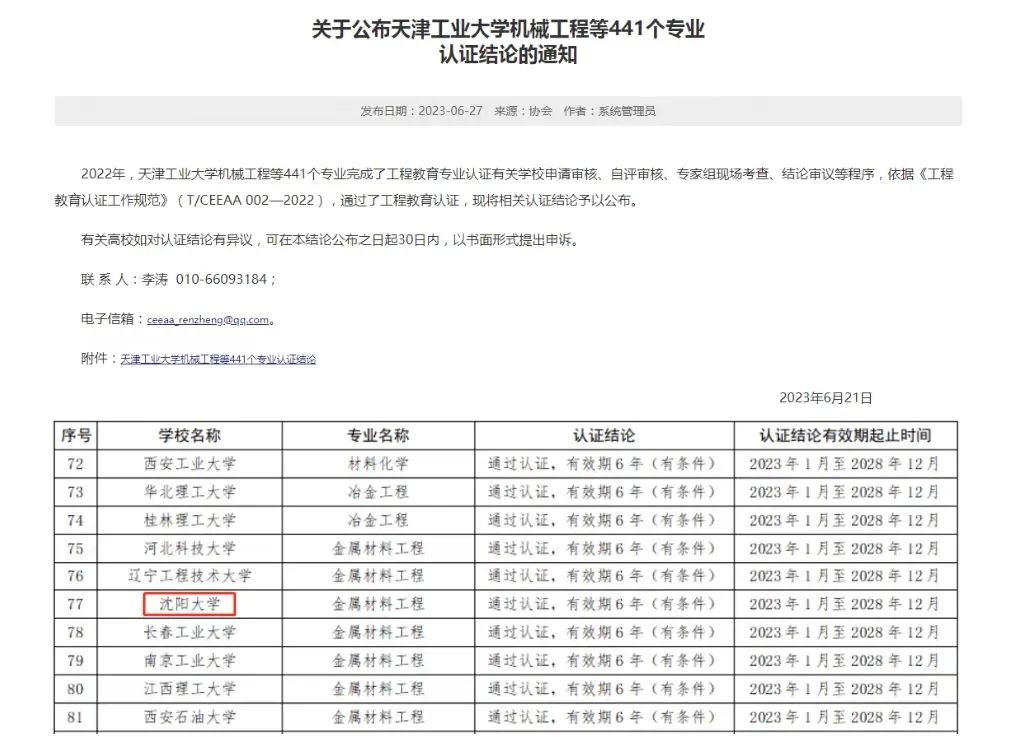Click serial number 72 in the table

click(76, 464)
